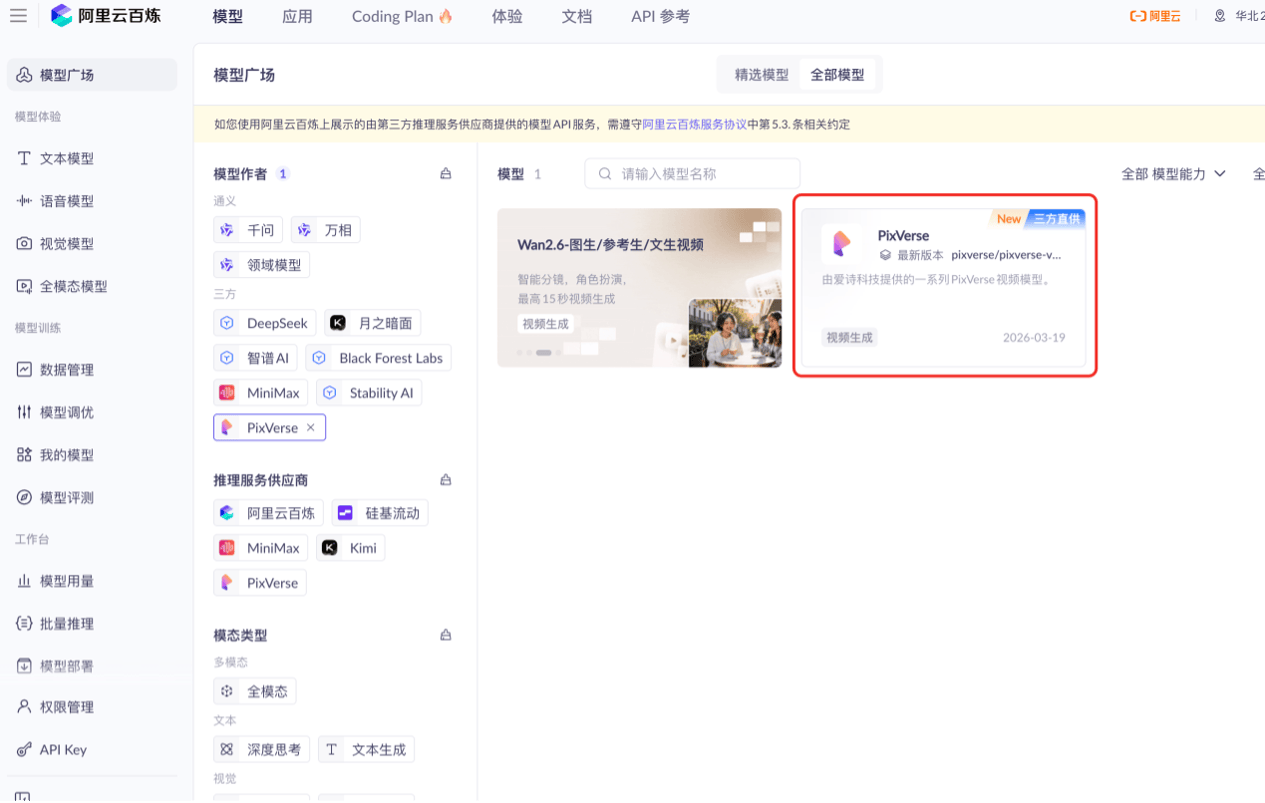This screenshot has width=1265, height=803.
Task: Click clear-filter icon beside 模型作者
Action: pos(446,174)
